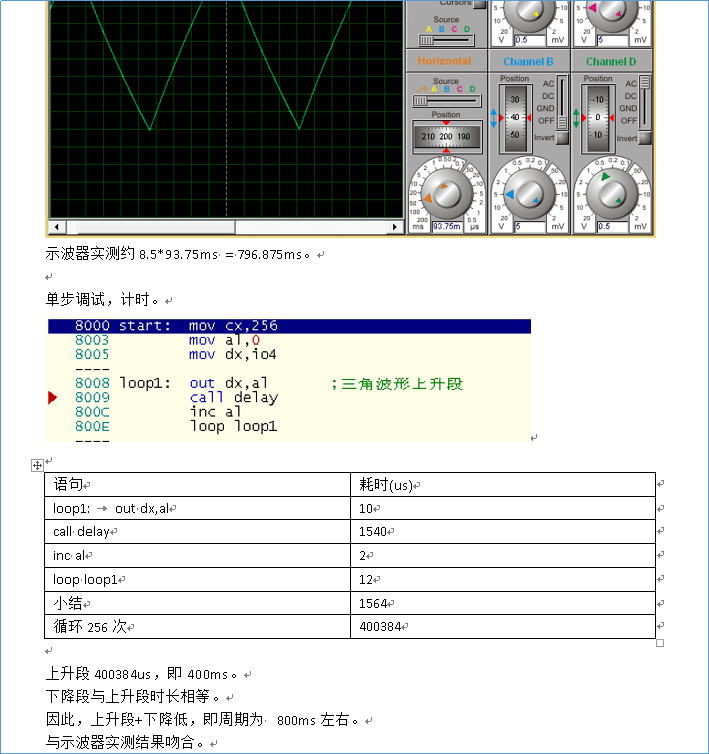Set Channel D coupling to OFF
The image size is (709, 754).
click(x=629, y=120)
